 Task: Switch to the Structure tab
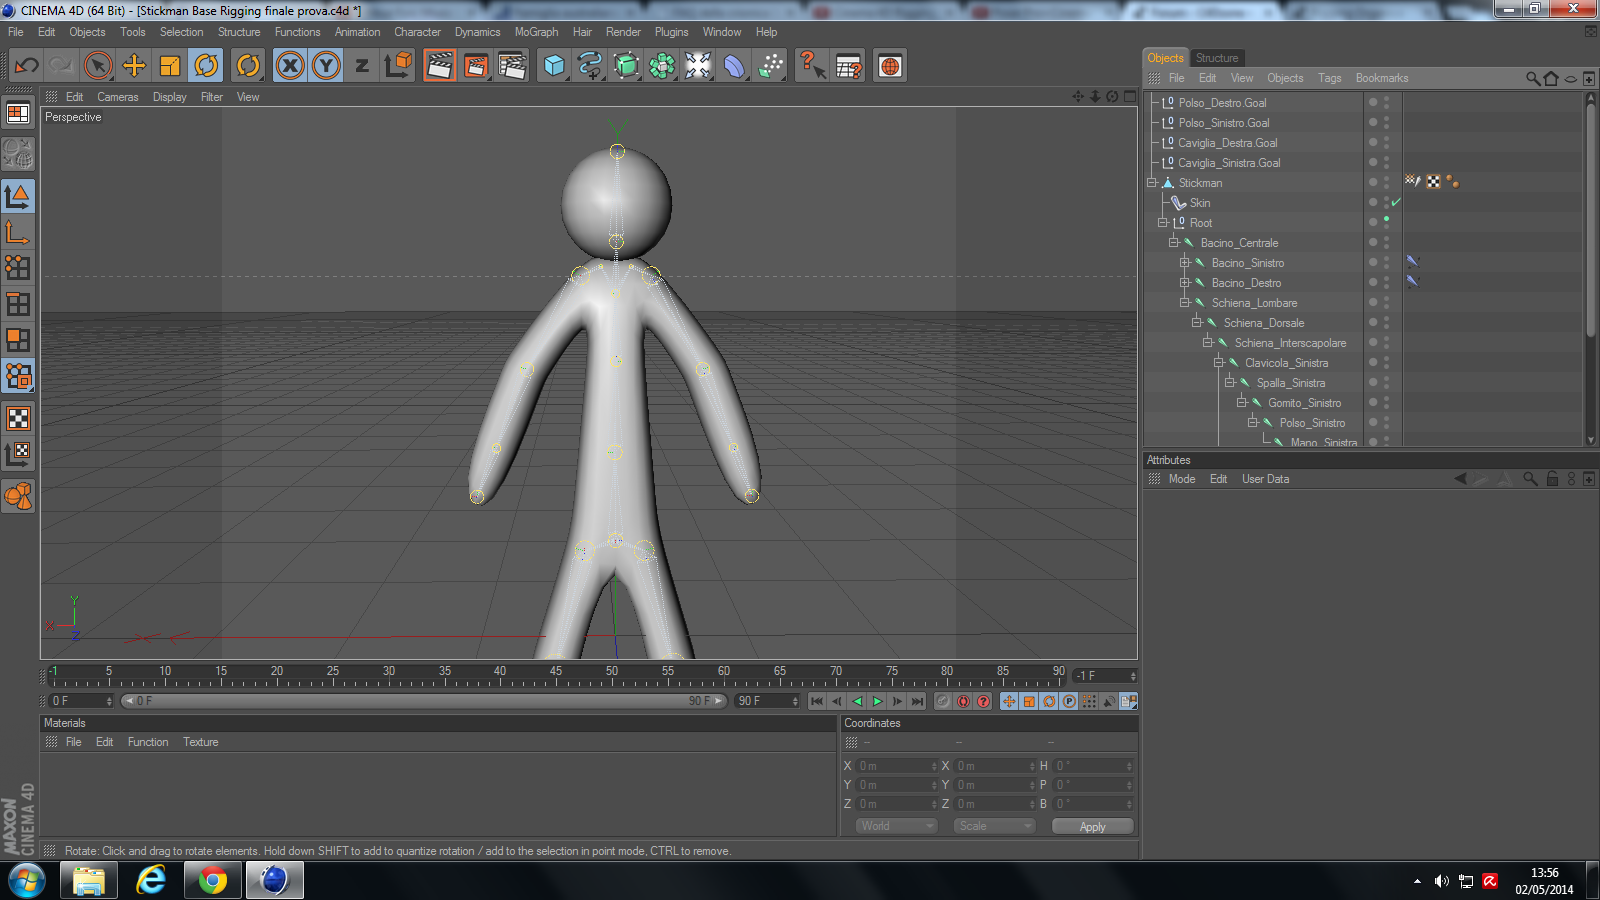coord(1216,58)
